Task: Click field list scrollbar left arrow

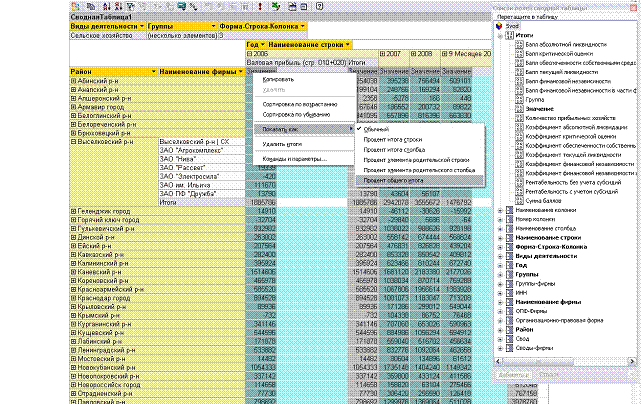Action: [498, 361]
